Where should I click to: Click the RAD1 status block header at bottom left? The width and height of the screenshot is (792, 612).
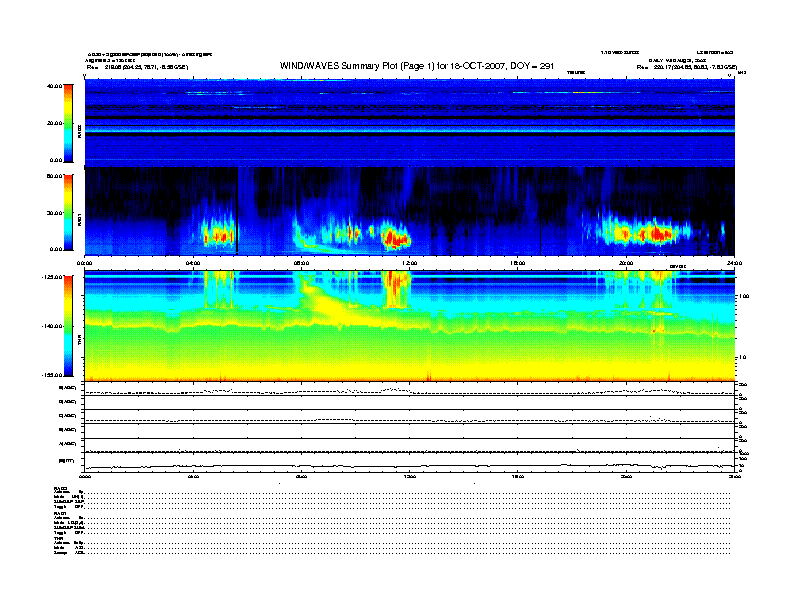point(61,513)
